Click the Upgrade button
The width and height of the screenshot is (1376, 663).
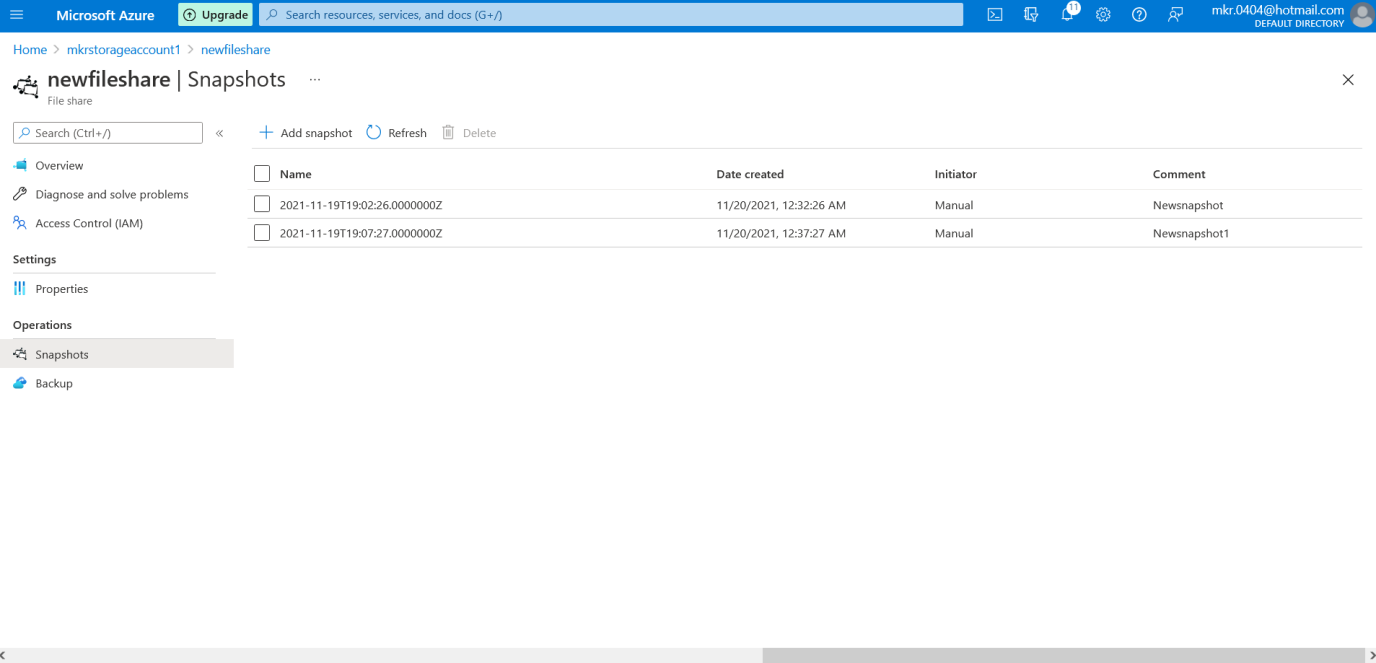(215, 15)
